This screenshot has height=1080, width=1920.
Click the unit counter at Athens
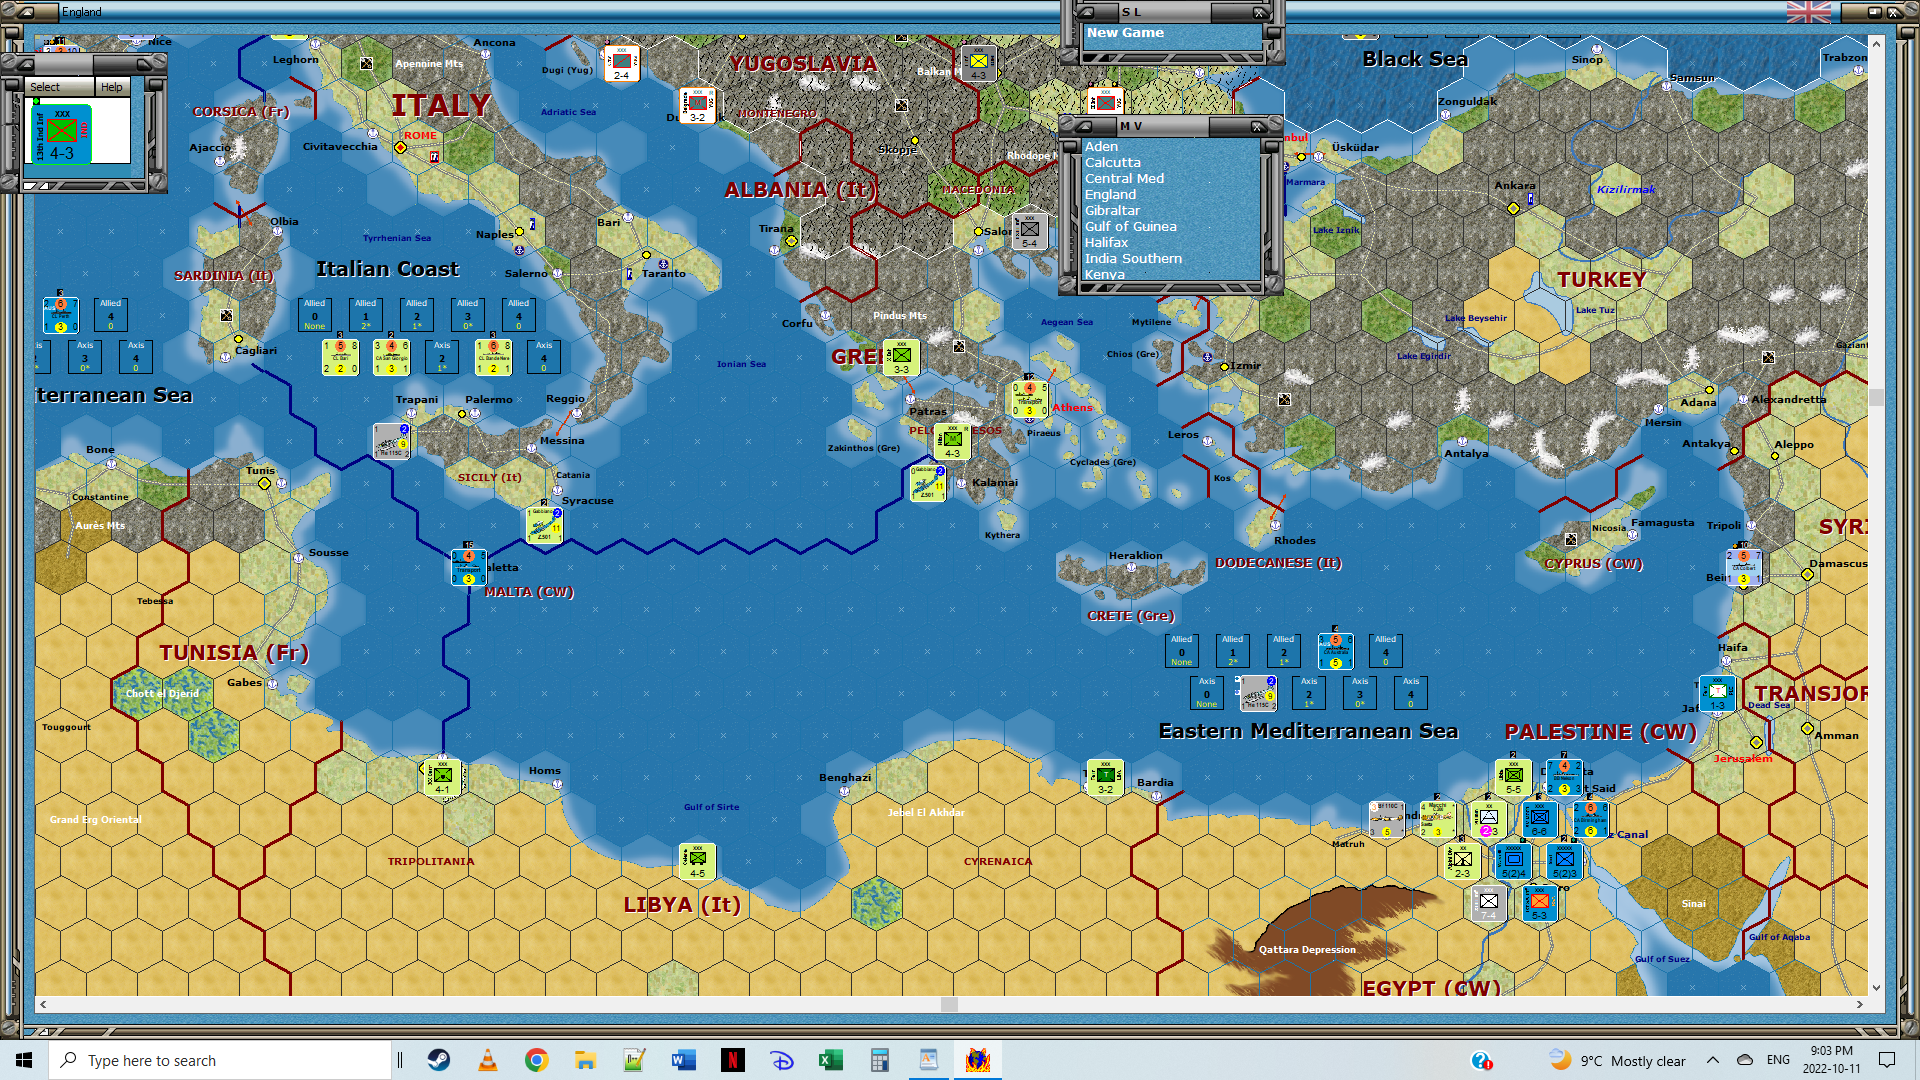click(1029, 398)
